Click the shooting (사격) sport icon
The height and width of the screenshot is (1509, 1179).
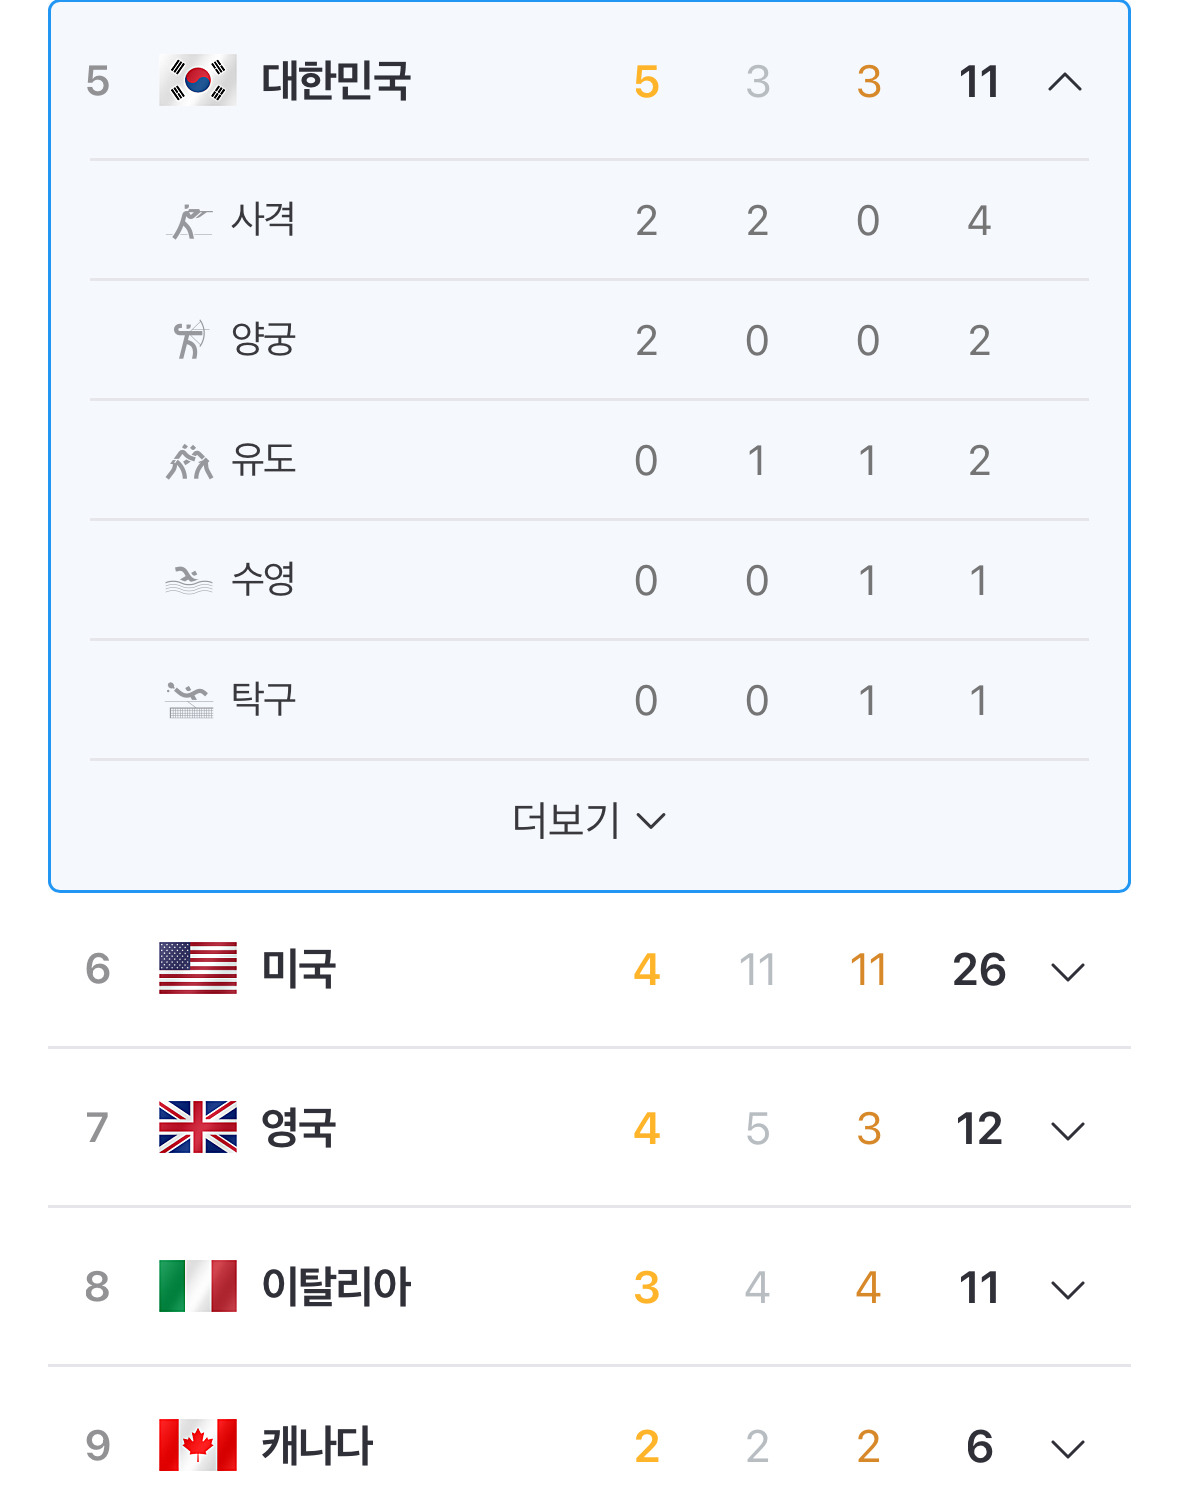tap(189, 221)
